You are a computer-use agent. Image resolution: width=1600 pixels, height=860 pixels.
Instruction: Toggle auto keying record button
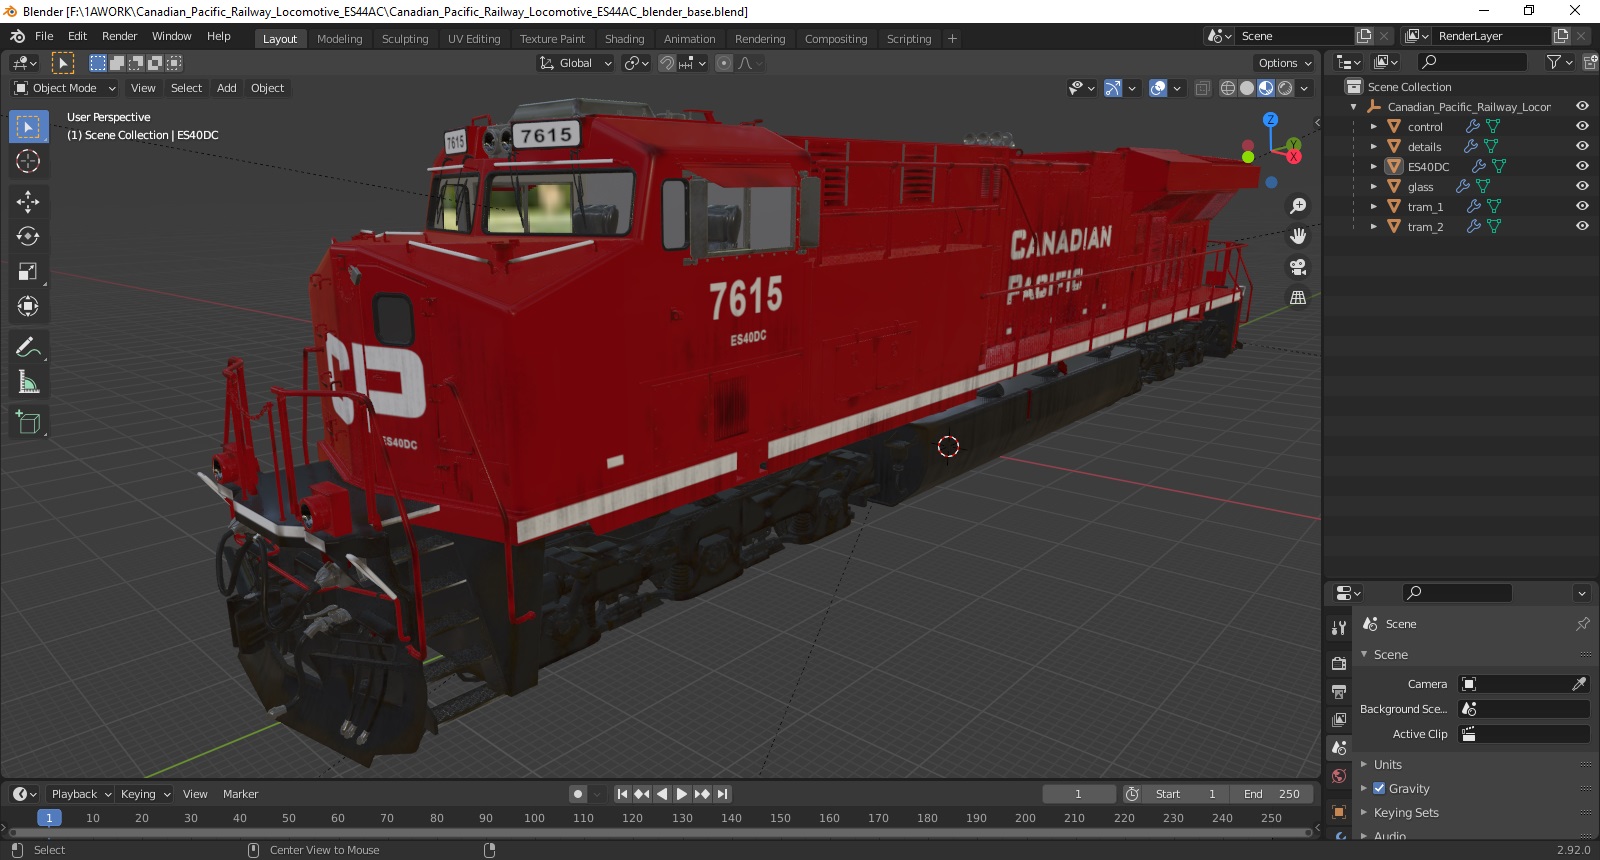coord(578,794)
